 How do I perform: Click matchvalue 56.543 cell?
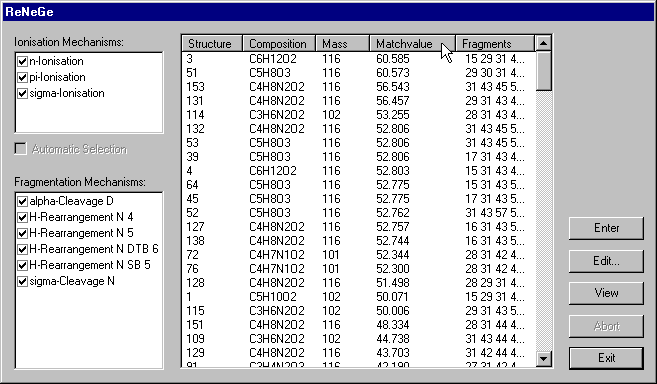click(393, 87)
